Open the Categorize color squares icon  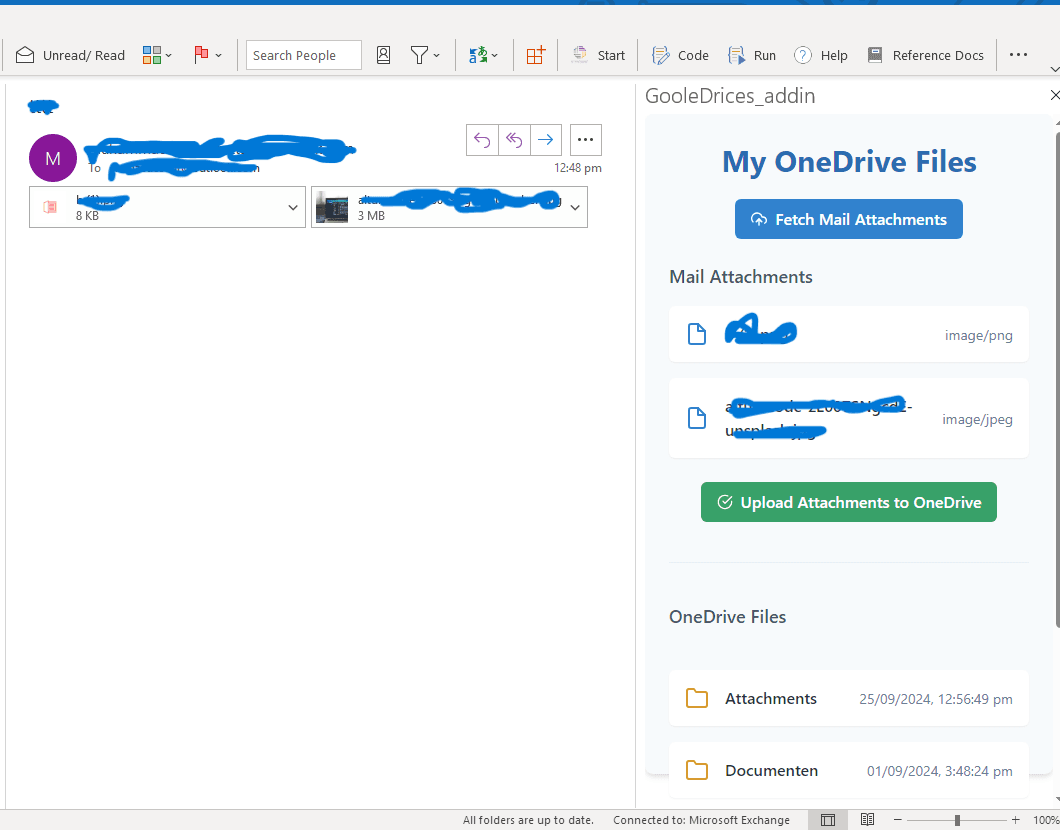pyautogui.click(x=151, y=55)
